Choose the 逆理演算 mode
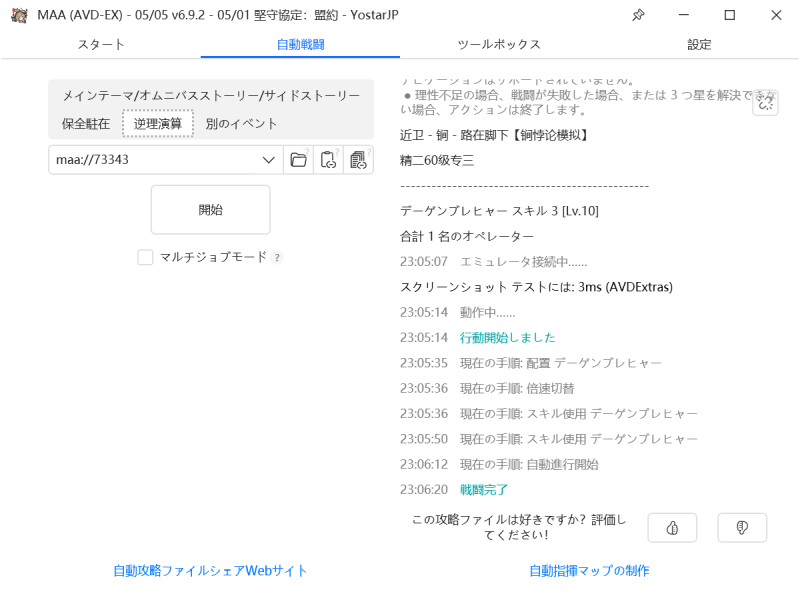This screenshot has height=600, width=800. [x=158, y=123]
